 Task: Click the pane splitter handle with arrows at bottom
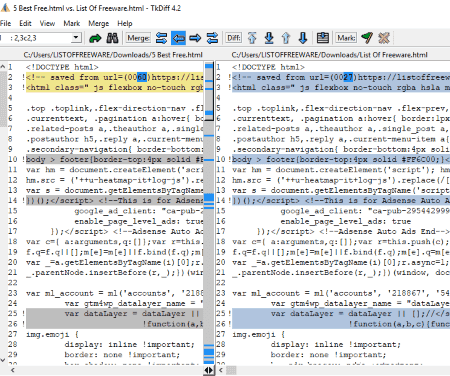[x=209, y=370]
